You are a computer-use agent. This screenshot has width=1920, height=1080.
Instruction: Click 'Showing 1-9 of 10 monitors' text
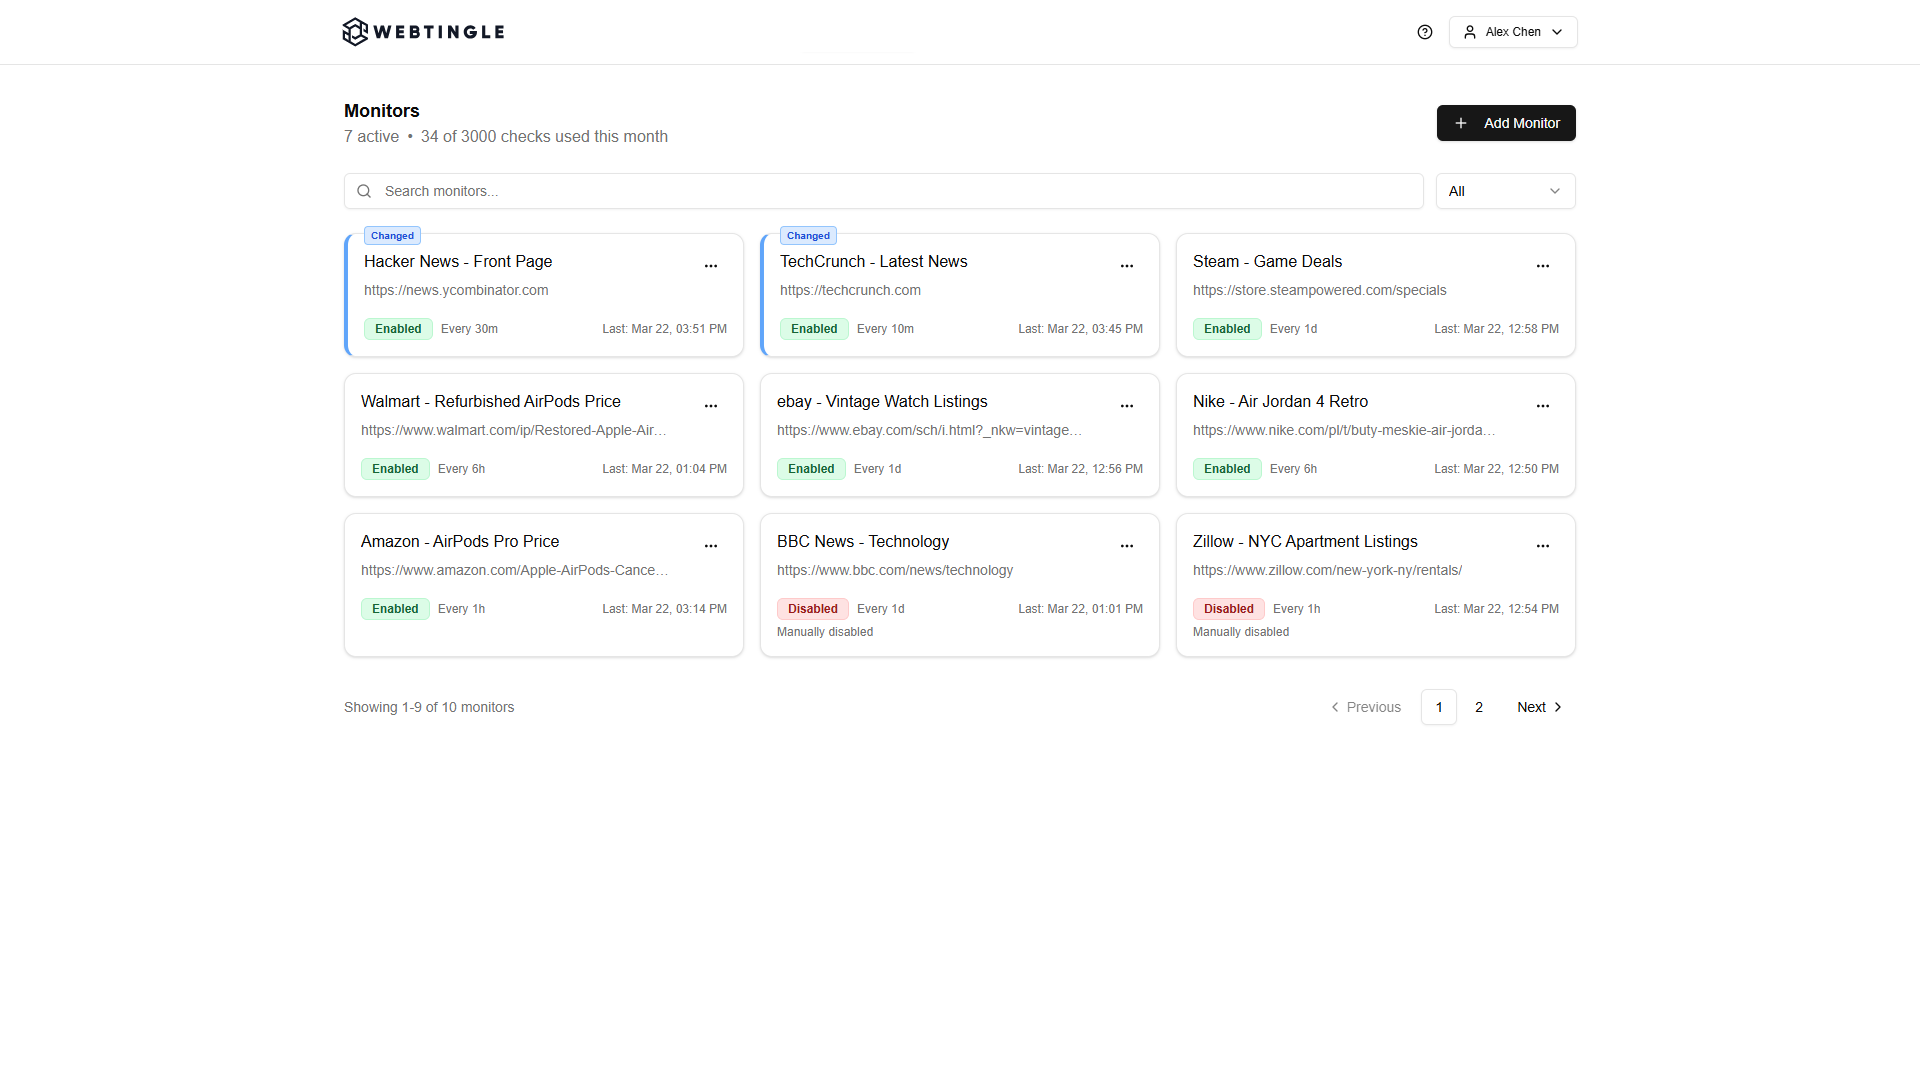[429, 707]
